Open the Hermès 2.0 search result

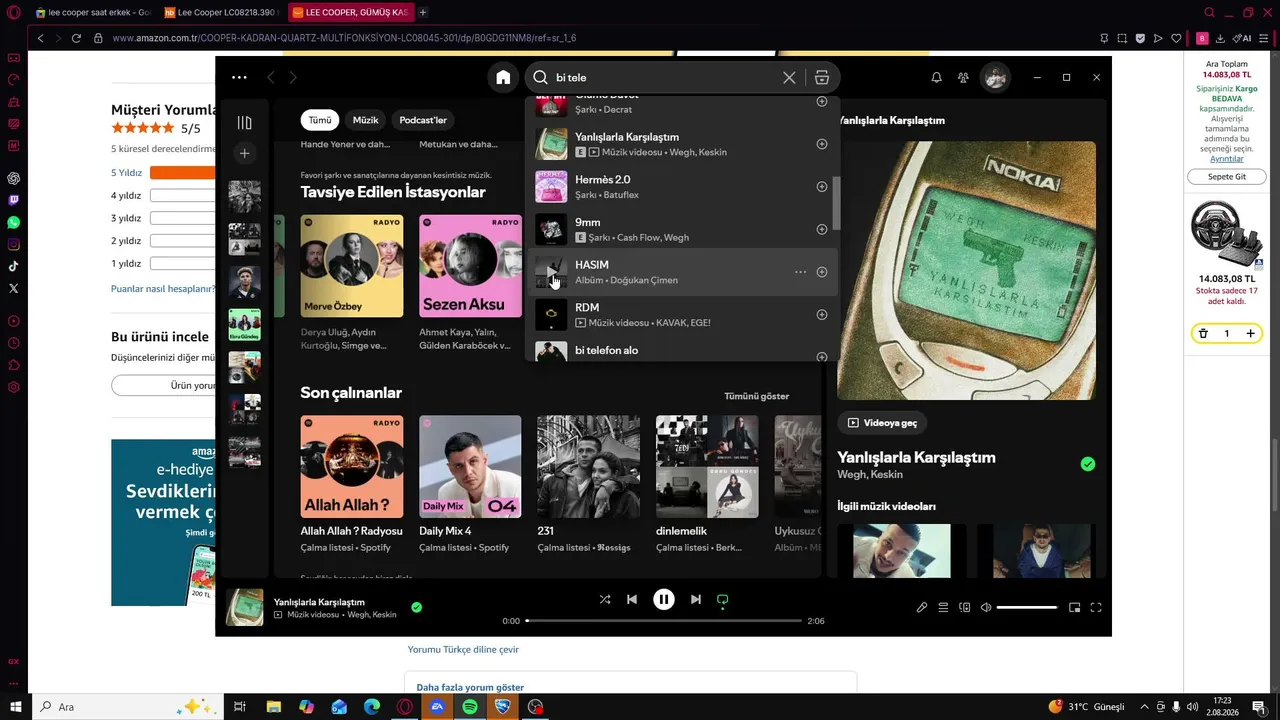click(682, 187)
